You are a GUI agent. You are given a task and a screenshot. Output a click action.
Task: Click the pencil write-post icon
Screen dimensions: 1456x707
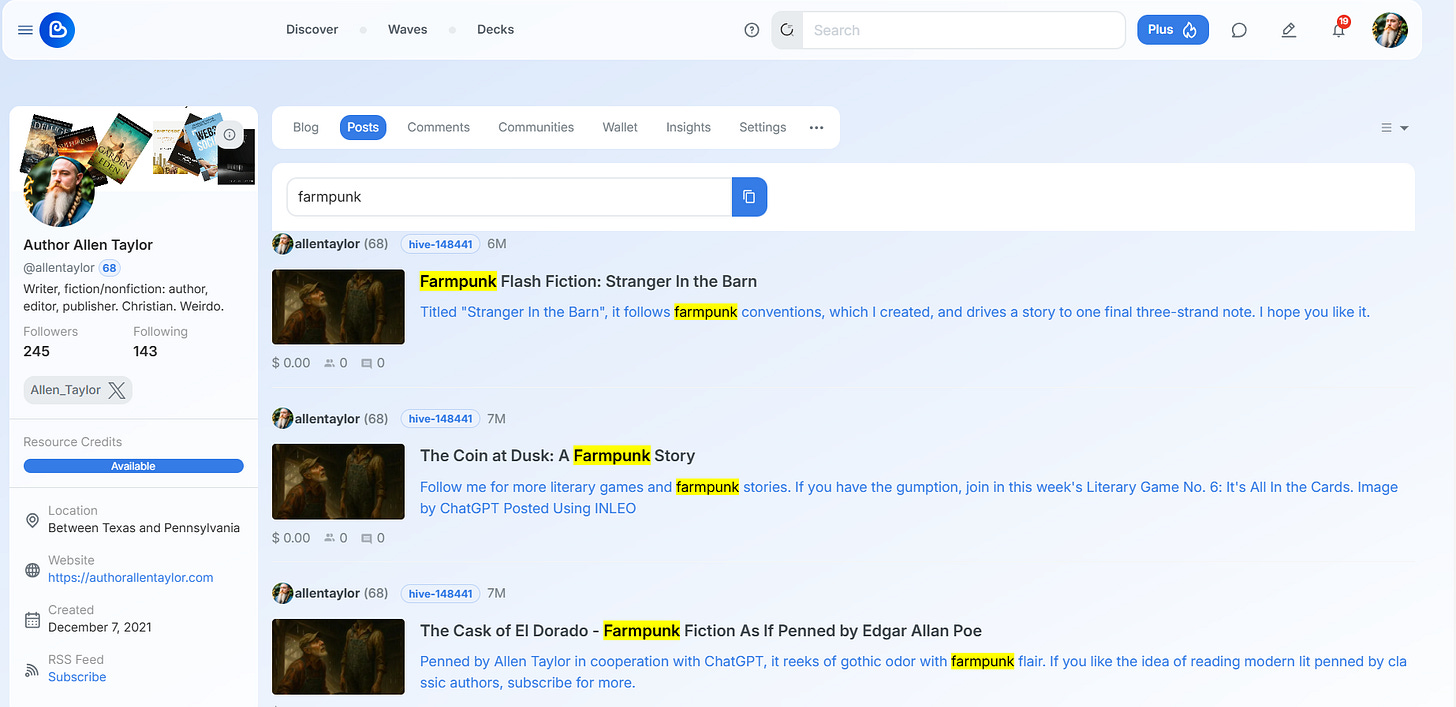tap(1289, 30)
